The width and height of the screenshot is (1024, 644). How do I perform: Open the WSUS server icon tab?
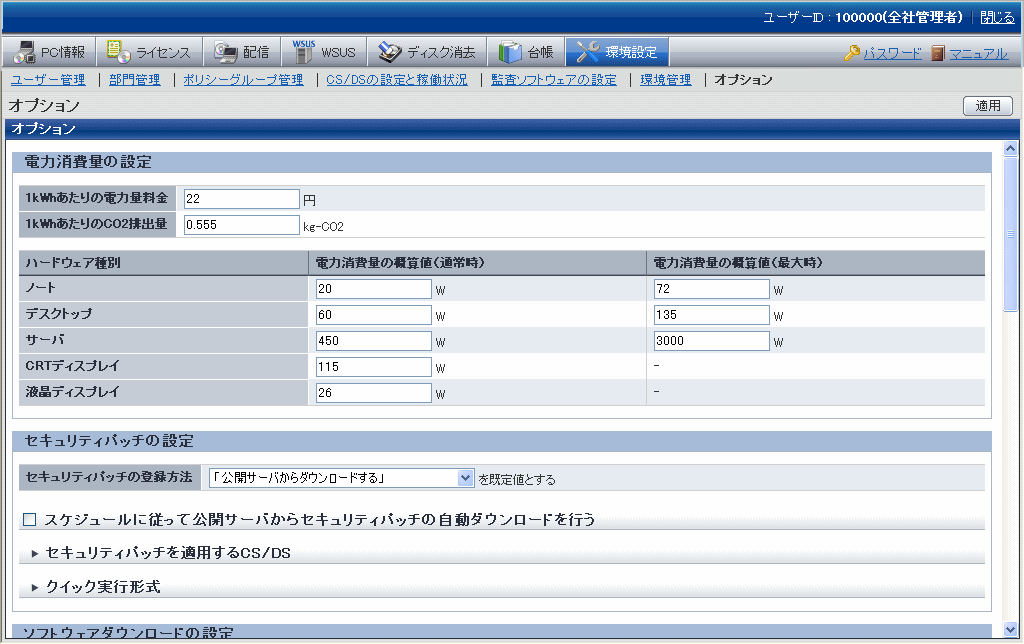(303, 52)
